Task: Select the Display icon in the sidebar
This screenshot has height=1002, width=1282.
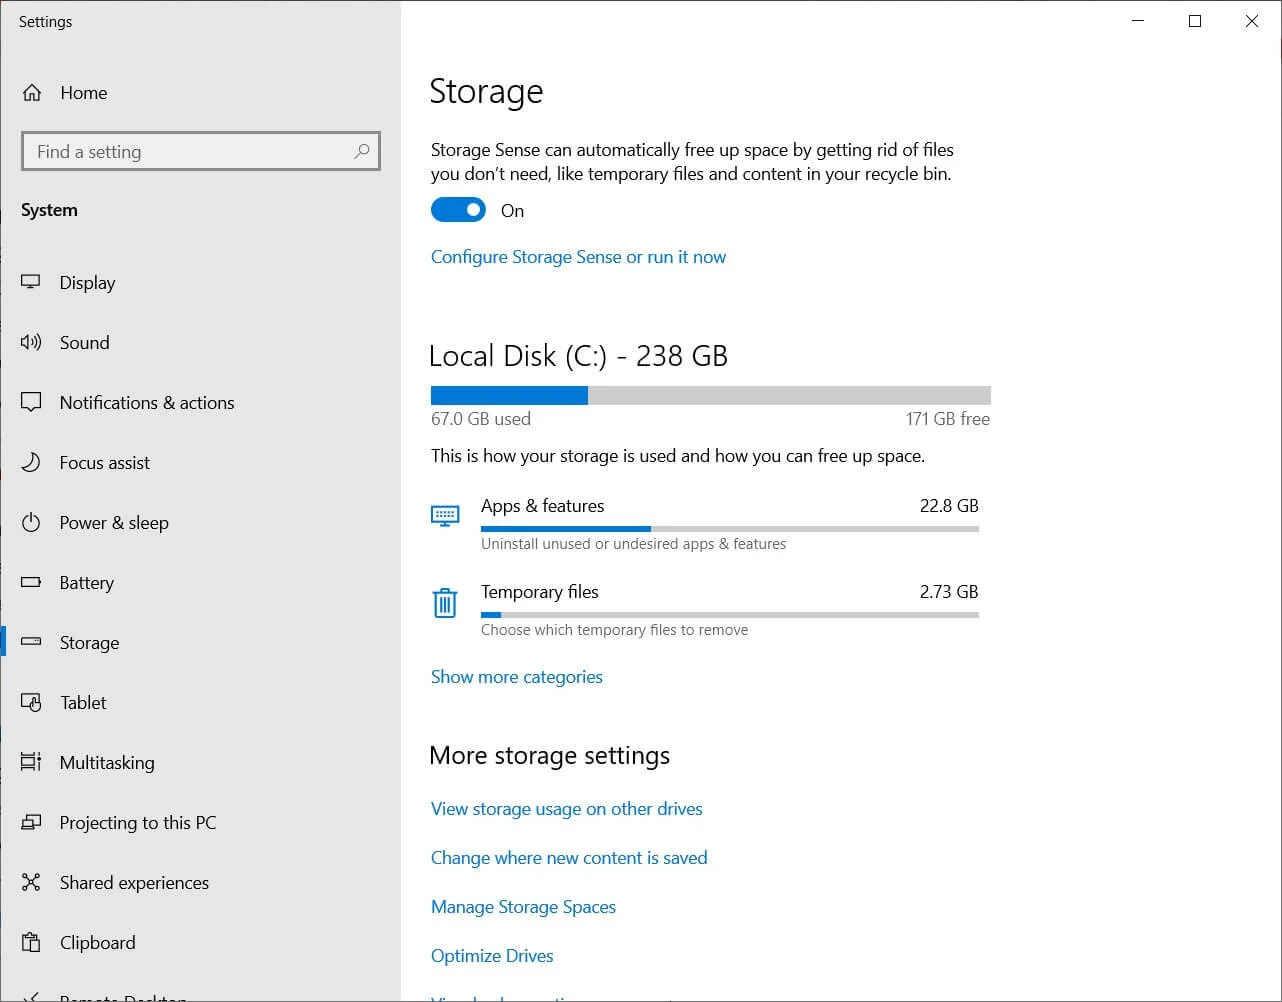Action: 31,282
